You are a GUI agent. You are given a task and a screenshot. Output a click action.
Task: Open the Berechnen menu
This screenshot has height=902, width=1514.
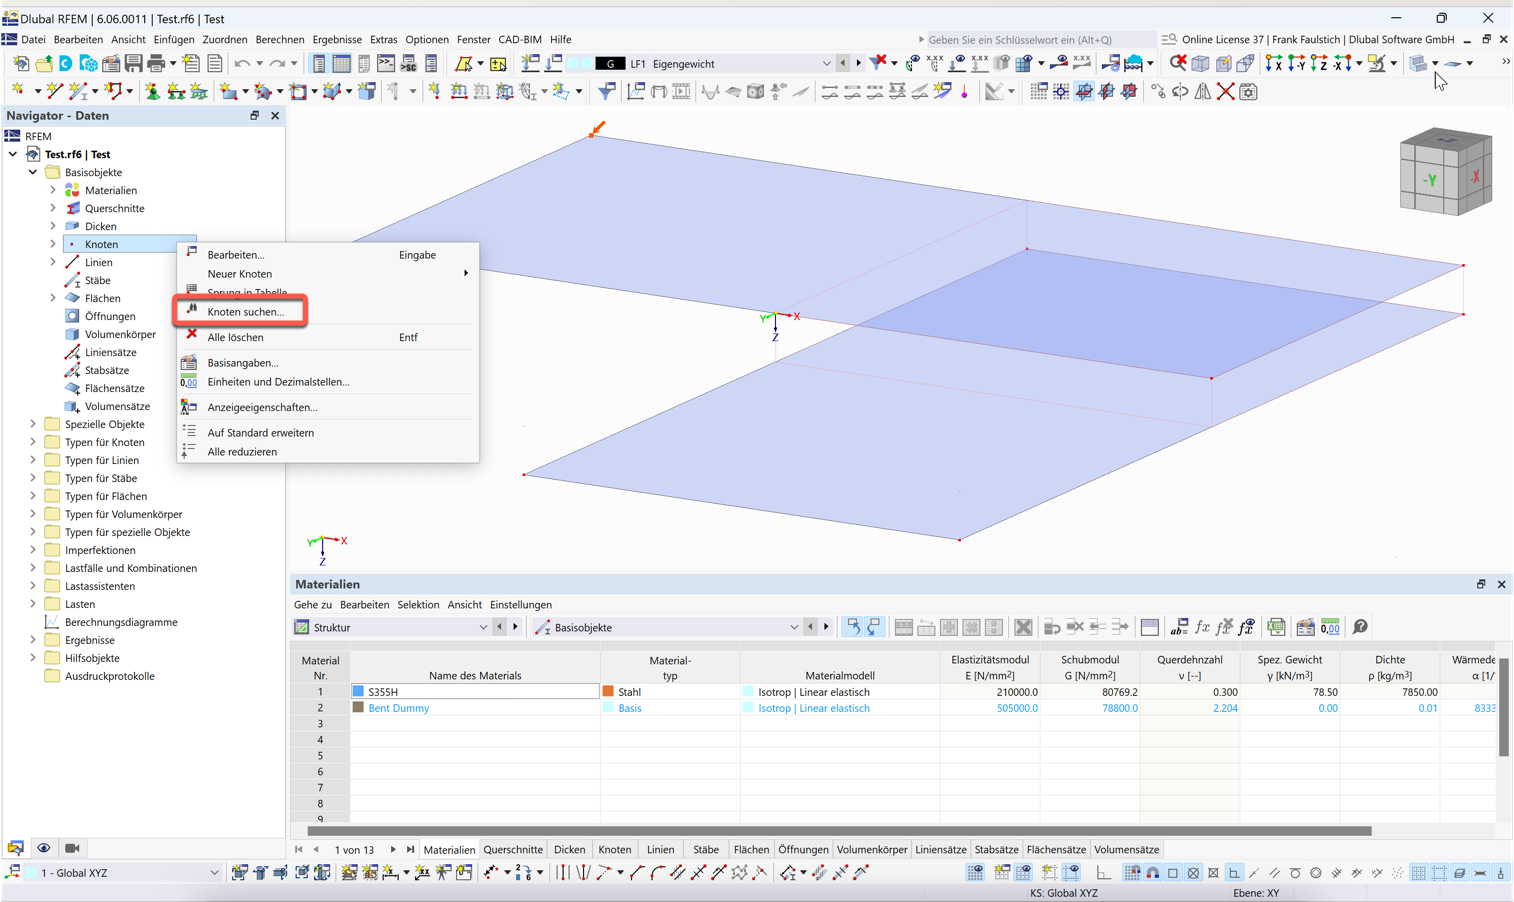[280, 39]
